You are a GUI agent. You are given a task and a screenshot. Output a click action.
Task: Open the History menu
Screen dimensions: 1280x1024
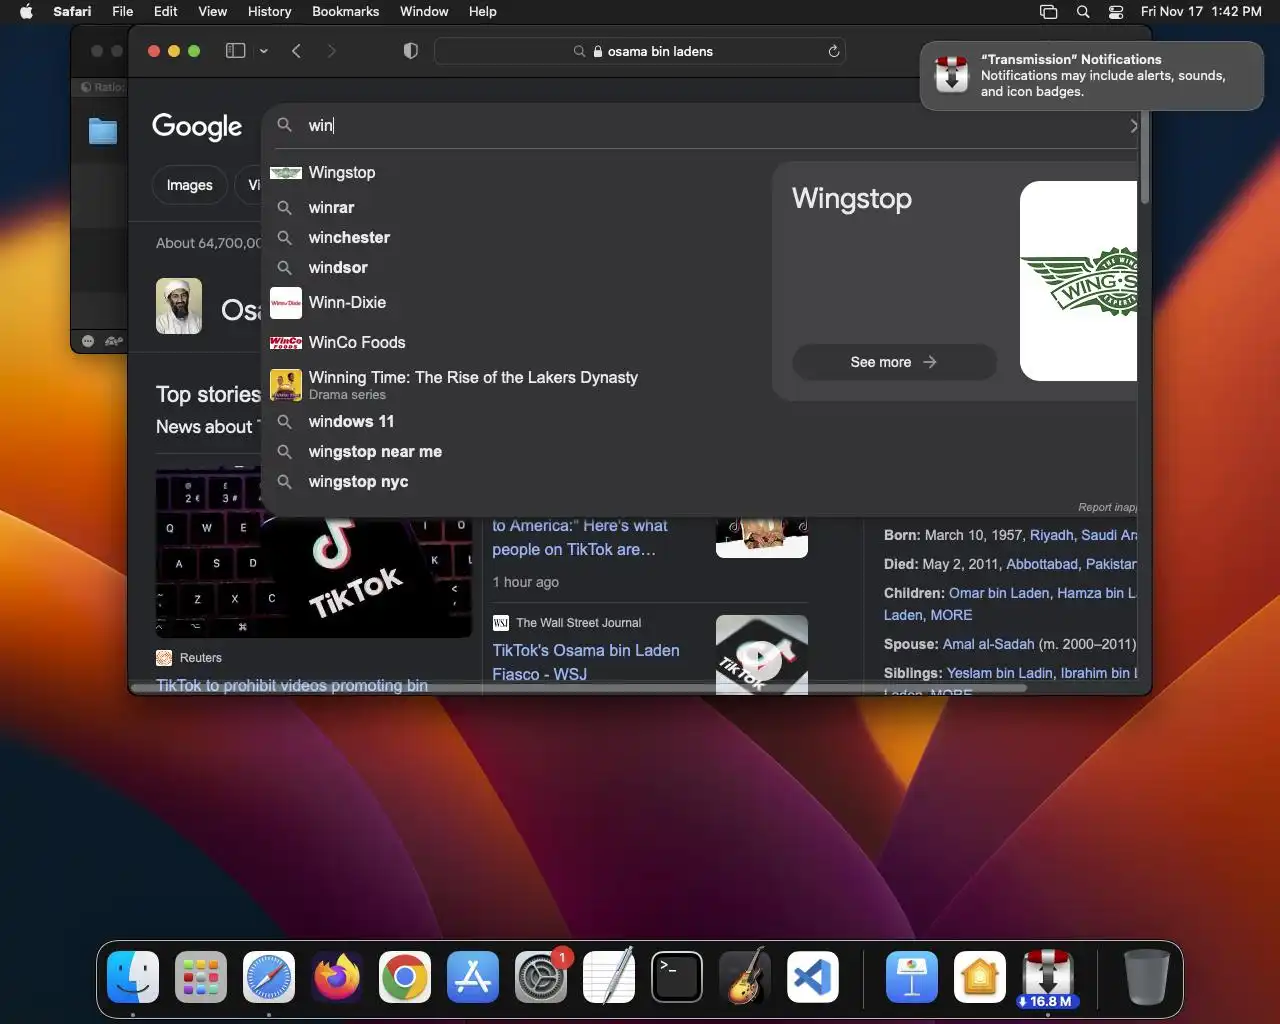[x=269, y=12]
